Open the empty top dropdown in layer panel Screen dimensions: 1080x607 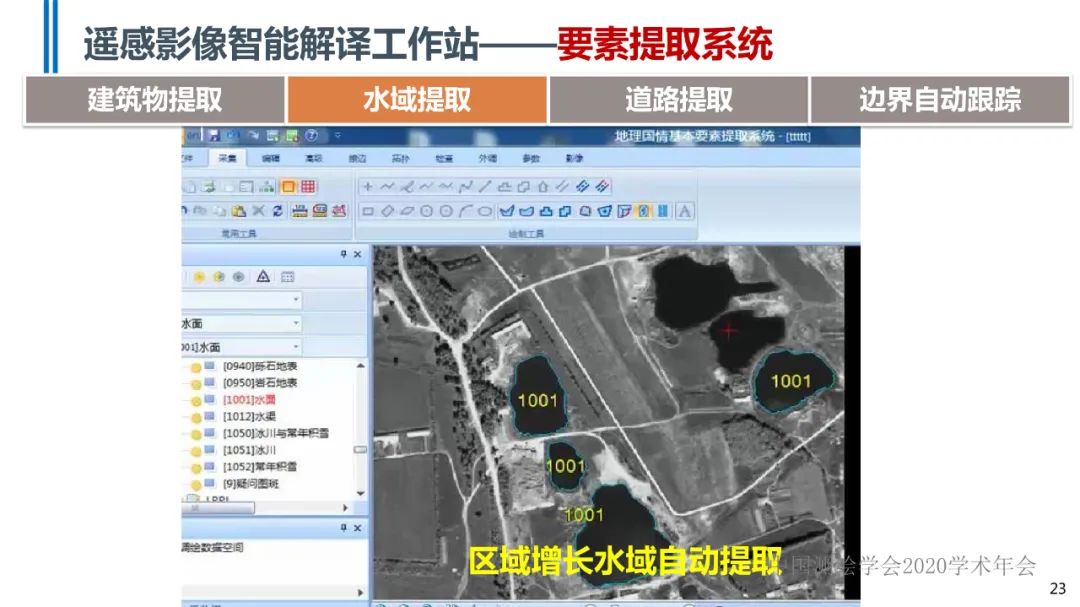click(x=296, y=300)
